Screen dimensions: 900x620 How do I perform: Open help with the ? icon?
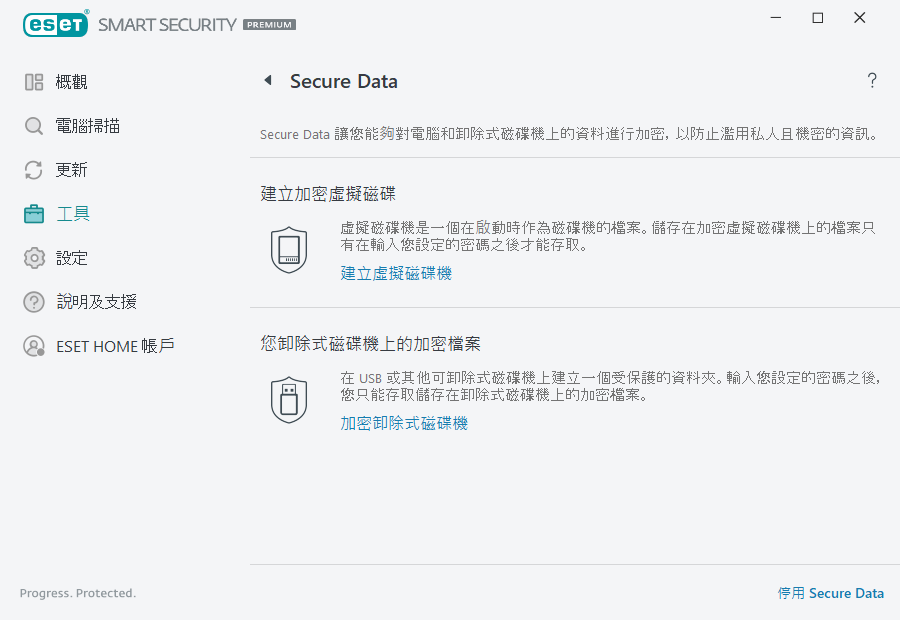click(x=871, y=81)
